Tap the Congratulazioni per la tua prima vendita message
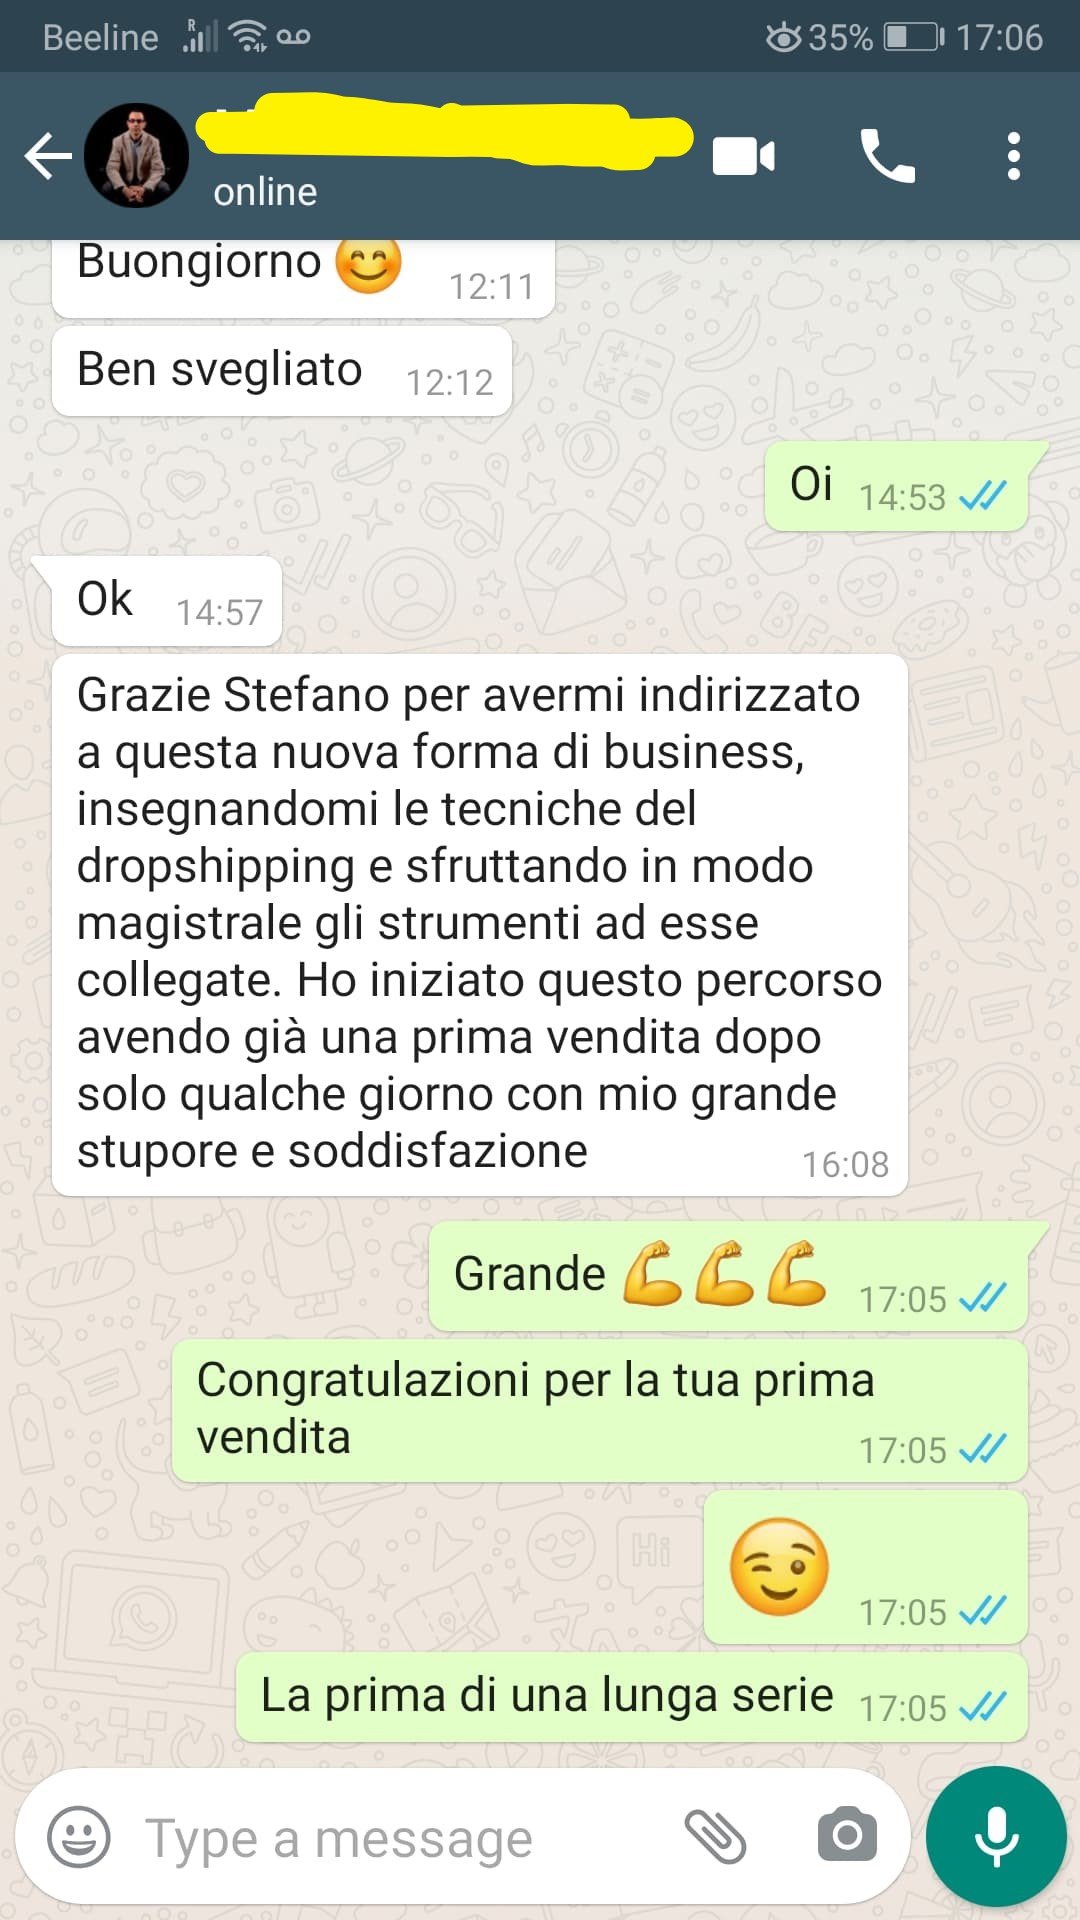 [600, 1411]
